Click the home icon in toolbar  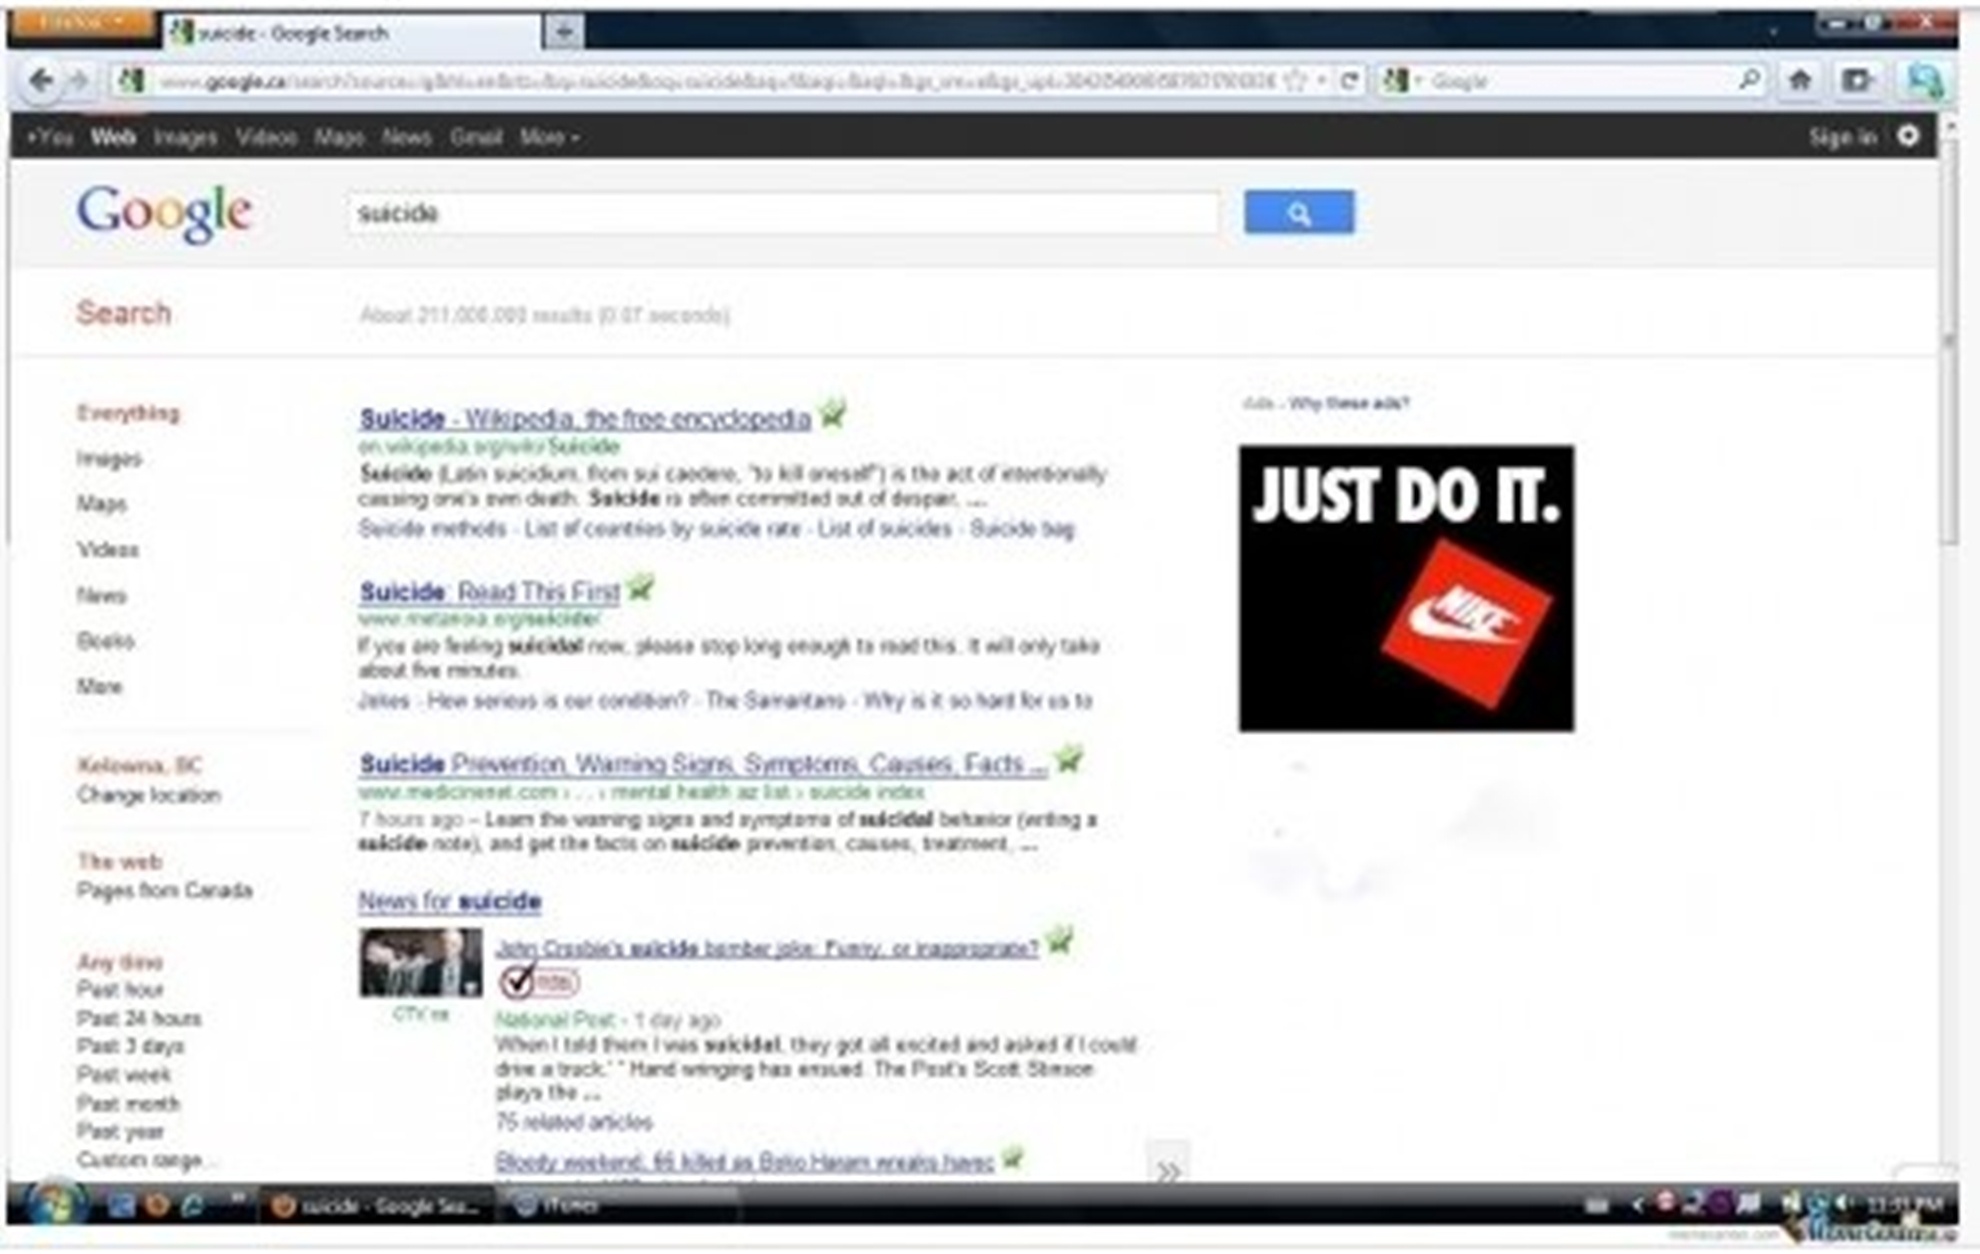[x=1800, y=81]
